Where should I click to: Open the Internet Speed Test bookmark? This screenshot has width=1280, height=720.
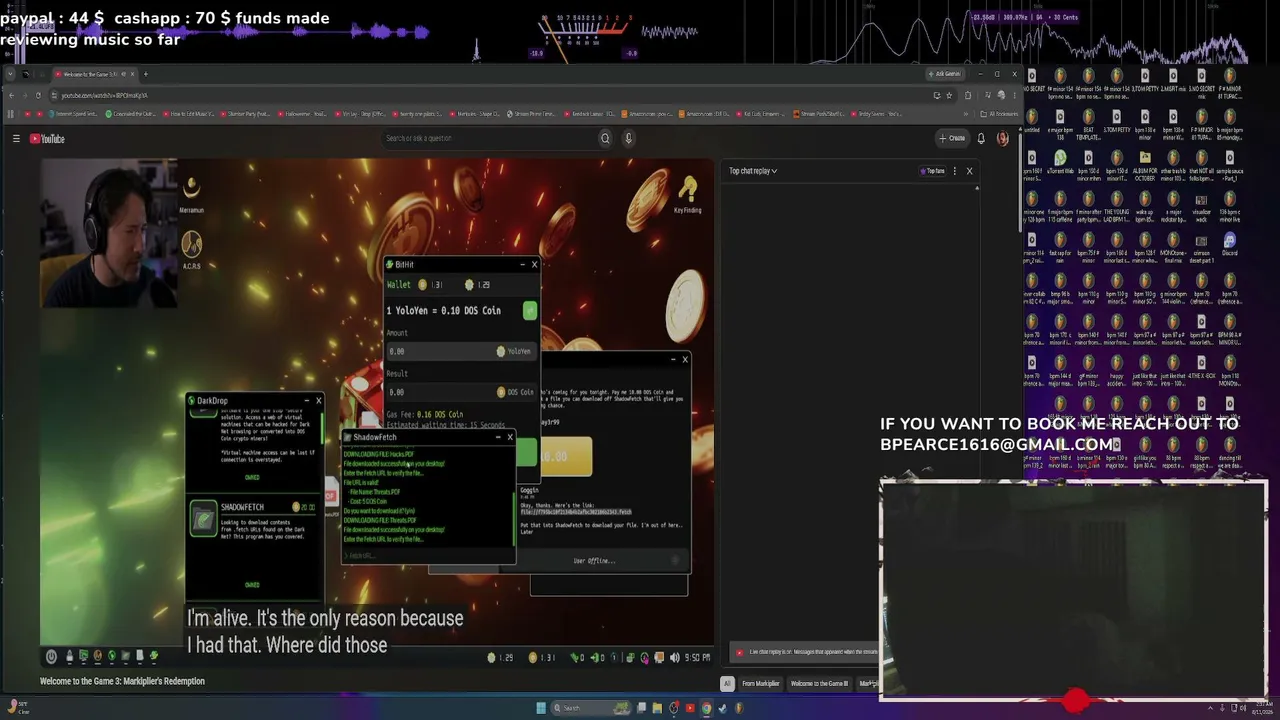73,114
